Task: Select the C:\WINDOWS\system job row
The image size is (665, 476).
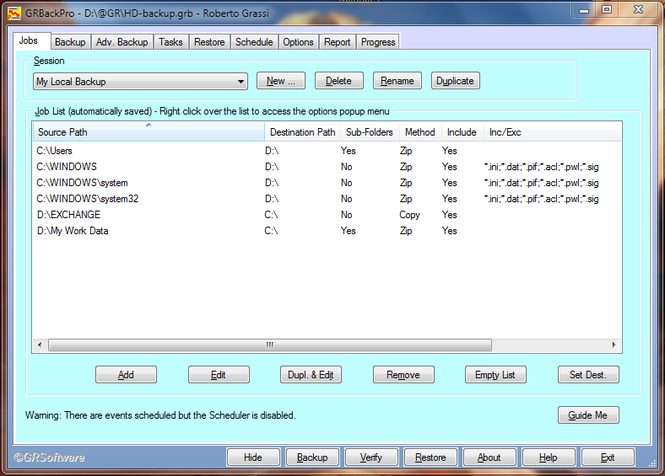Action: (x=327, y=183)
